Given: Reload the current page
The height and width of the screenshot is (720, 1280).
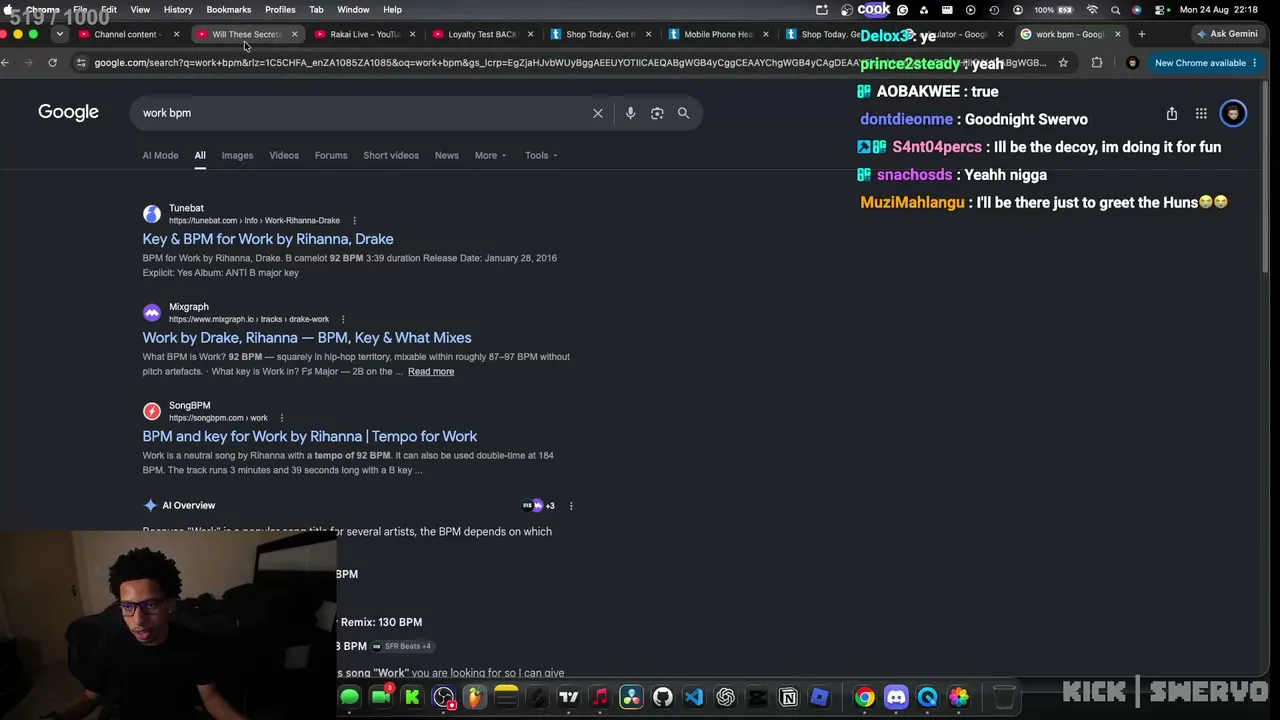Looking at the screenshot, I should click(x=52, y=62).
